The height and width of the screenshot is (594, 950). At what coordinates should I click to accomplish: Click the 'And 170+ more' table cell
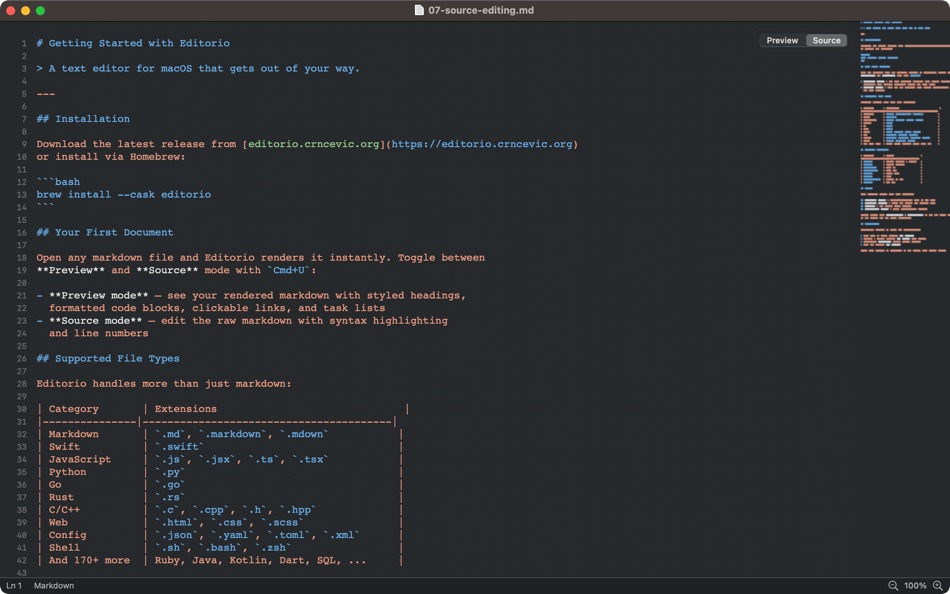[89, 560]
